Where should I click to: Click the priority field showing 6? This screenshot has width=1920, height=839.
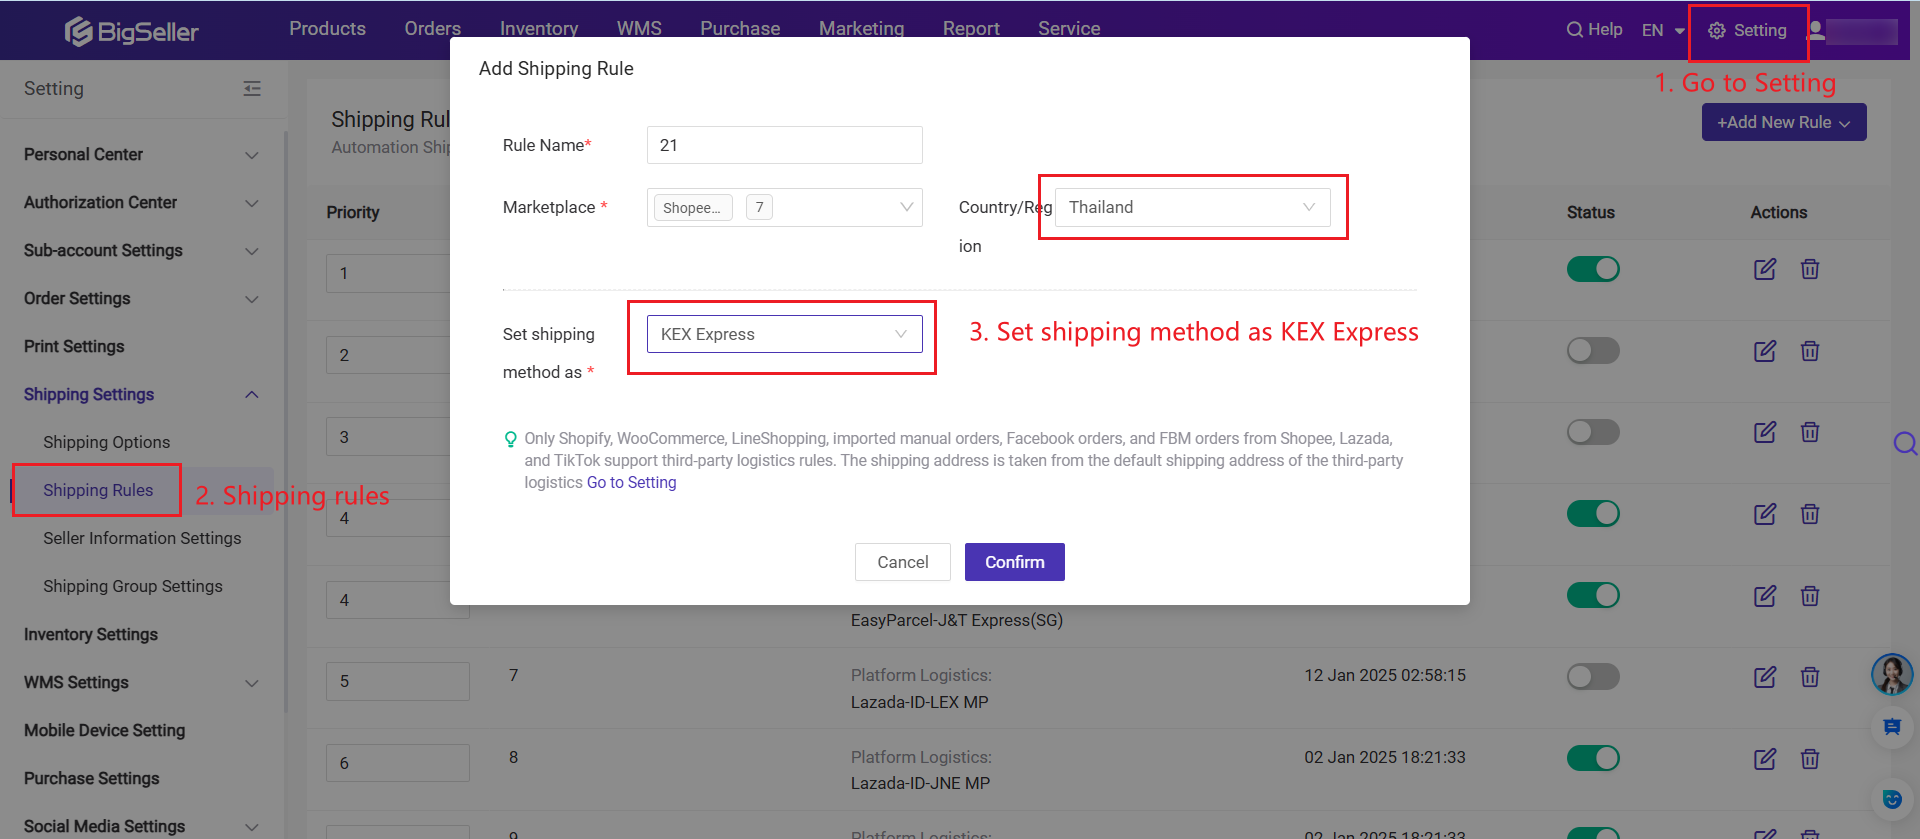pos(398,763)
